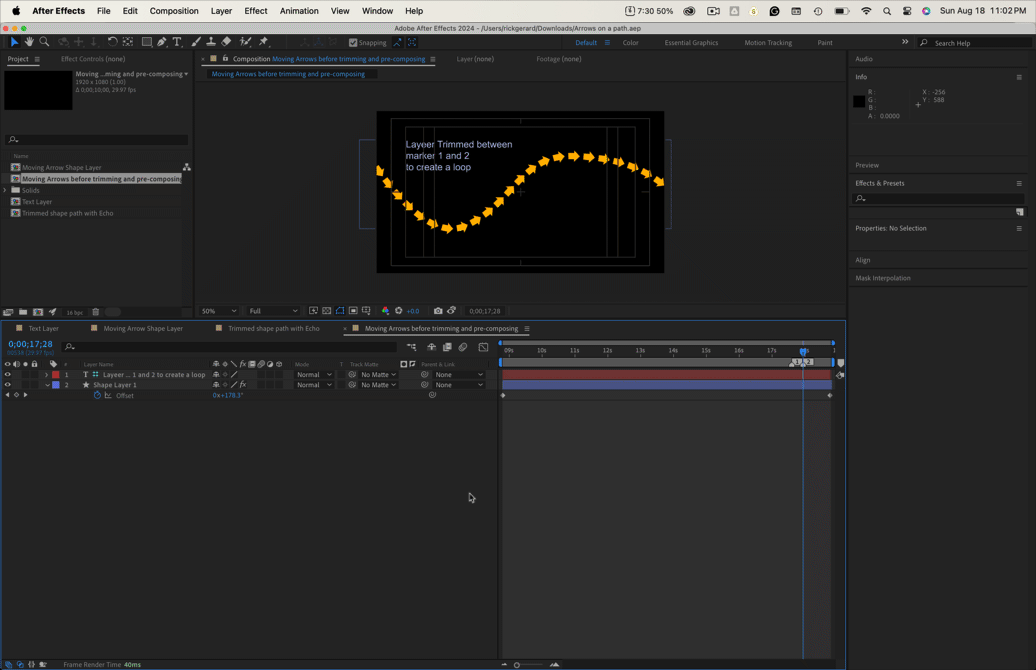Screen dimensions: 1036x670
Task: Click the graph icon beside Offset property
Action: (x=108, y=395)
